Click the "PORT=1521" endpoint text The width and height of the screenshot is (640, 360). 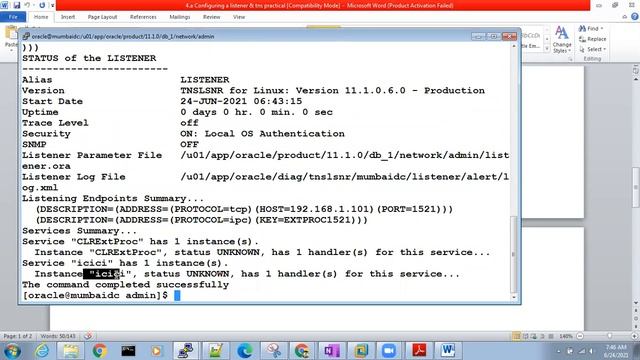tap(411, 209)
